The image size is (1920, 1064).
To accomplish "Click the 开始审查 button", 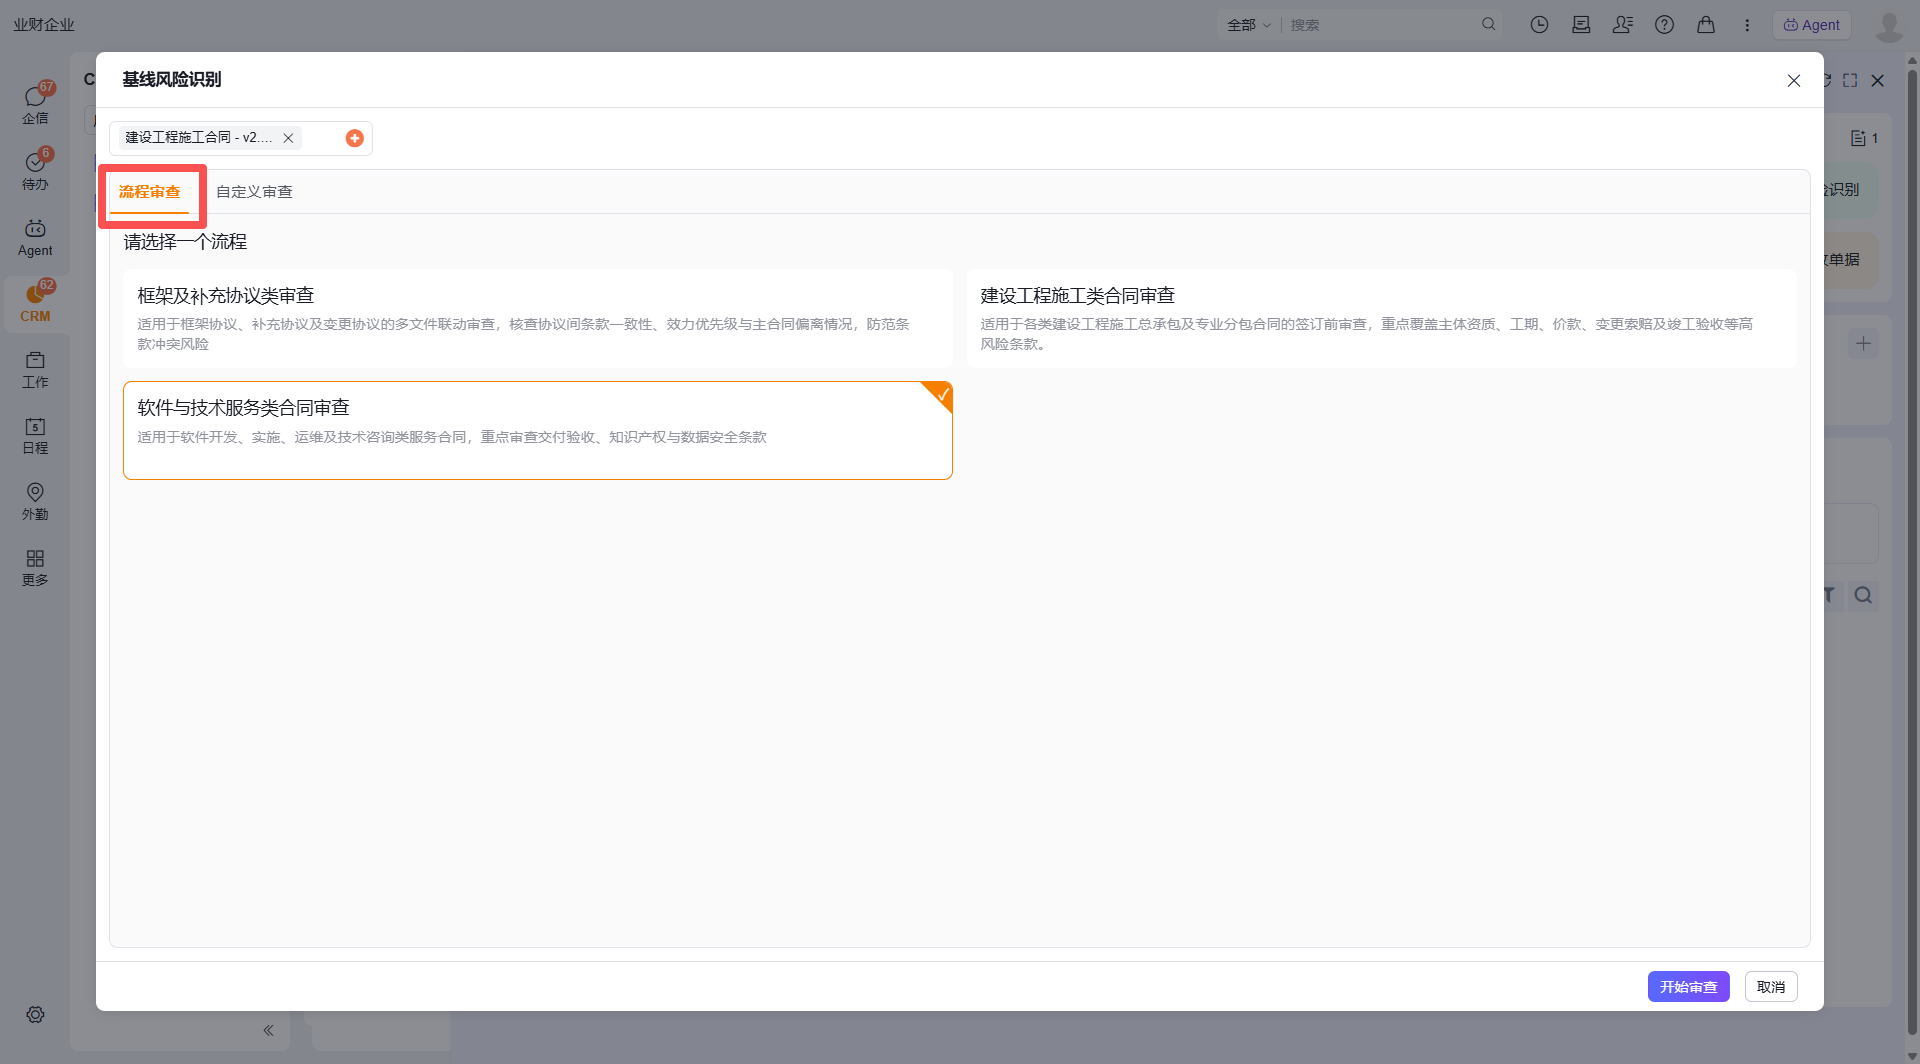I will (x=1688, y=987).
